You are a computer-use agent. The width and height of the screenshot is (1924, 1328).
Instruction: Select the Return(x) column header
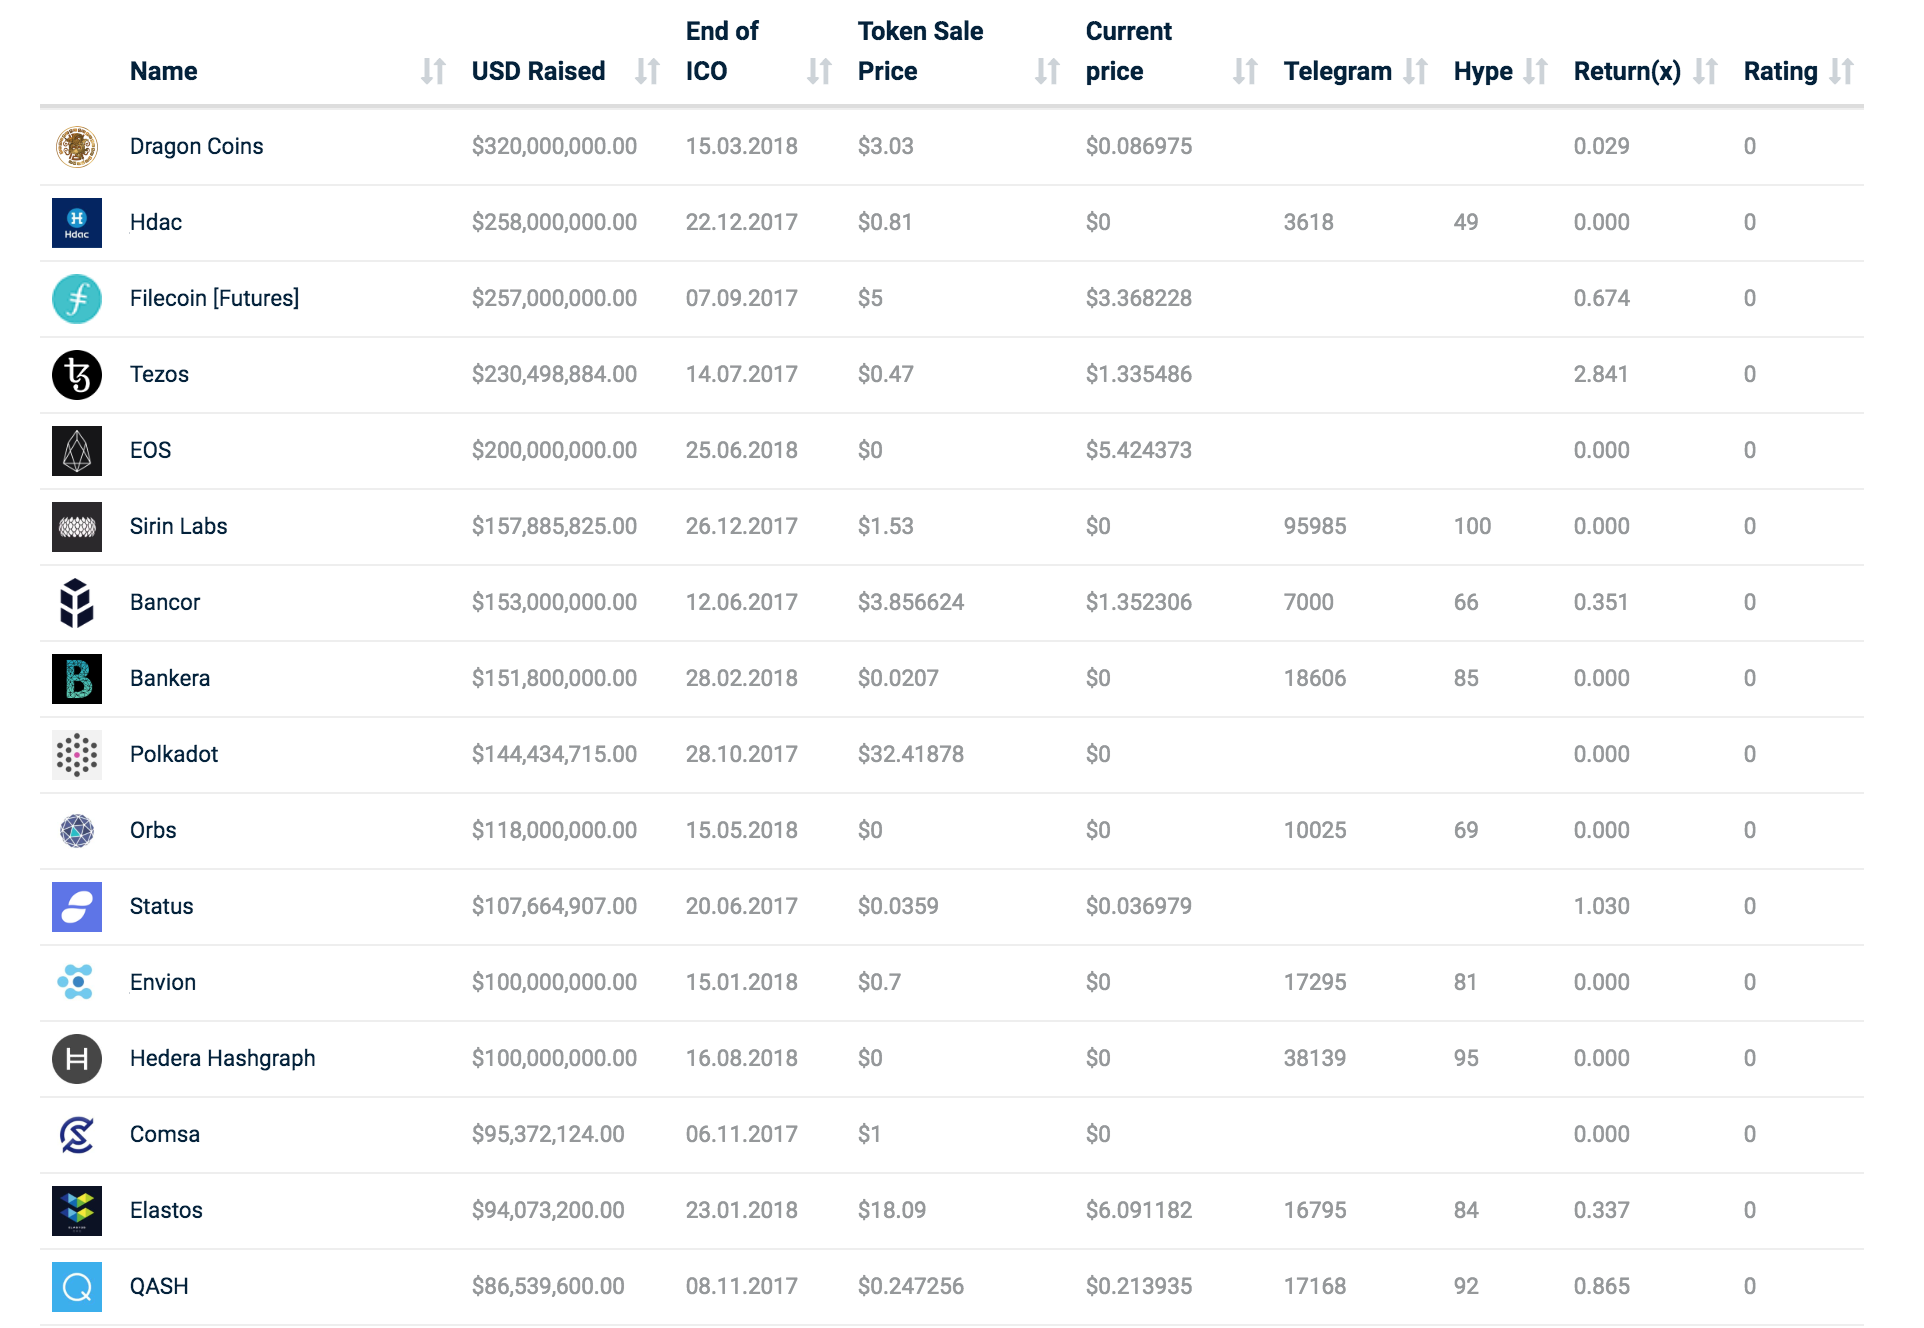[x=1627, y=71]
